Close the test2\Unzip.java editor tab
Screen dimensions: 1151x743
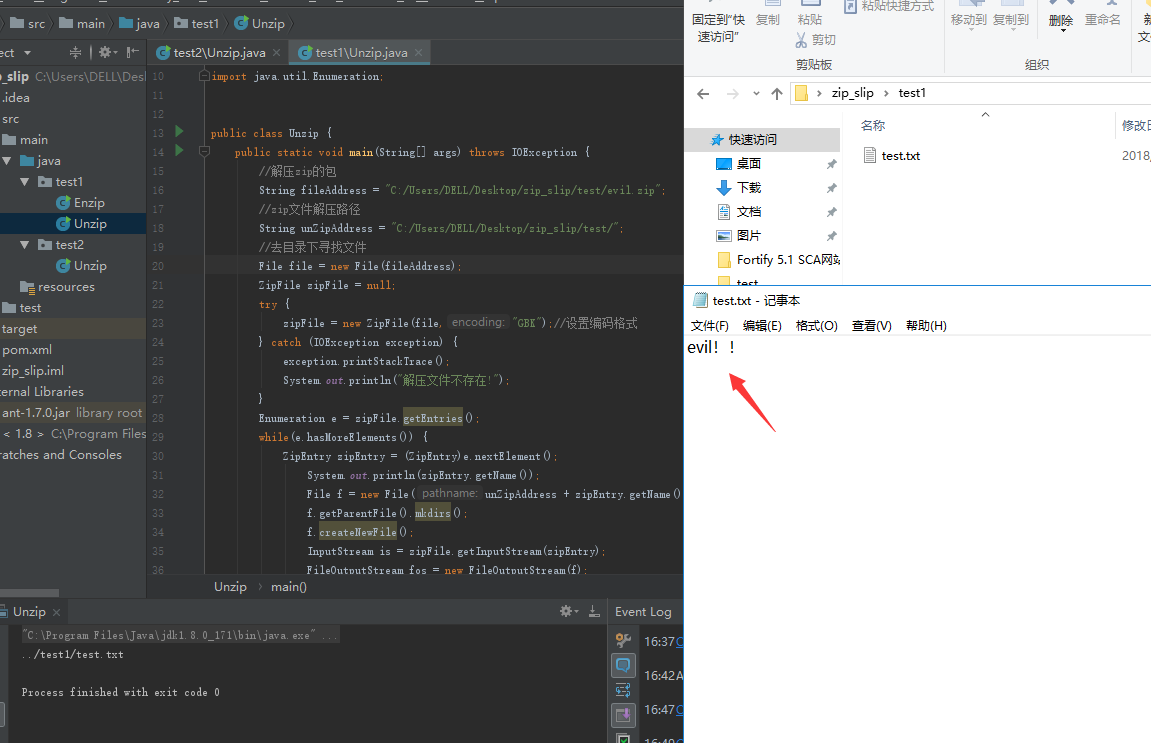(x=276, y=53)
